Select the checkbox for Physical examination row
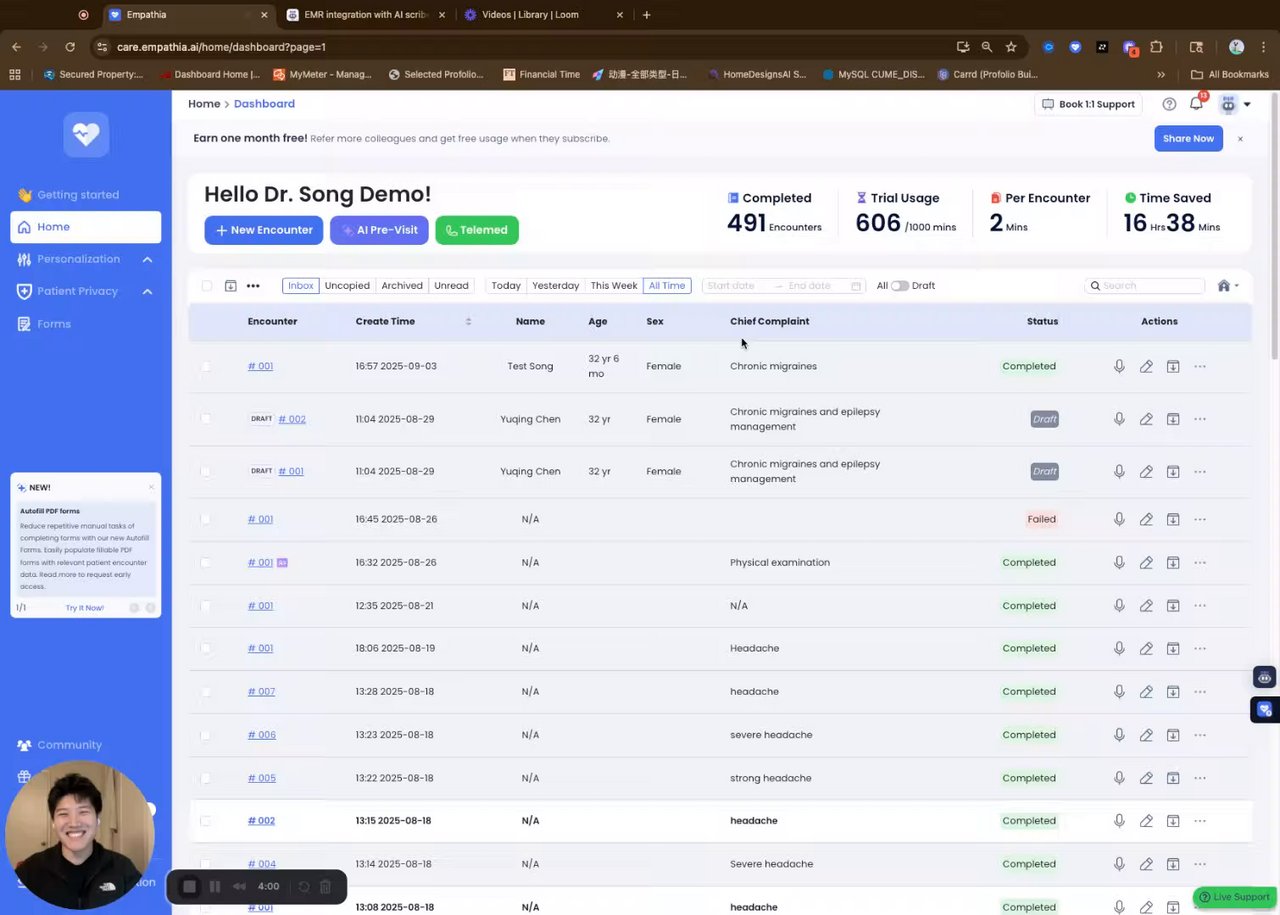 coord(206,563)
